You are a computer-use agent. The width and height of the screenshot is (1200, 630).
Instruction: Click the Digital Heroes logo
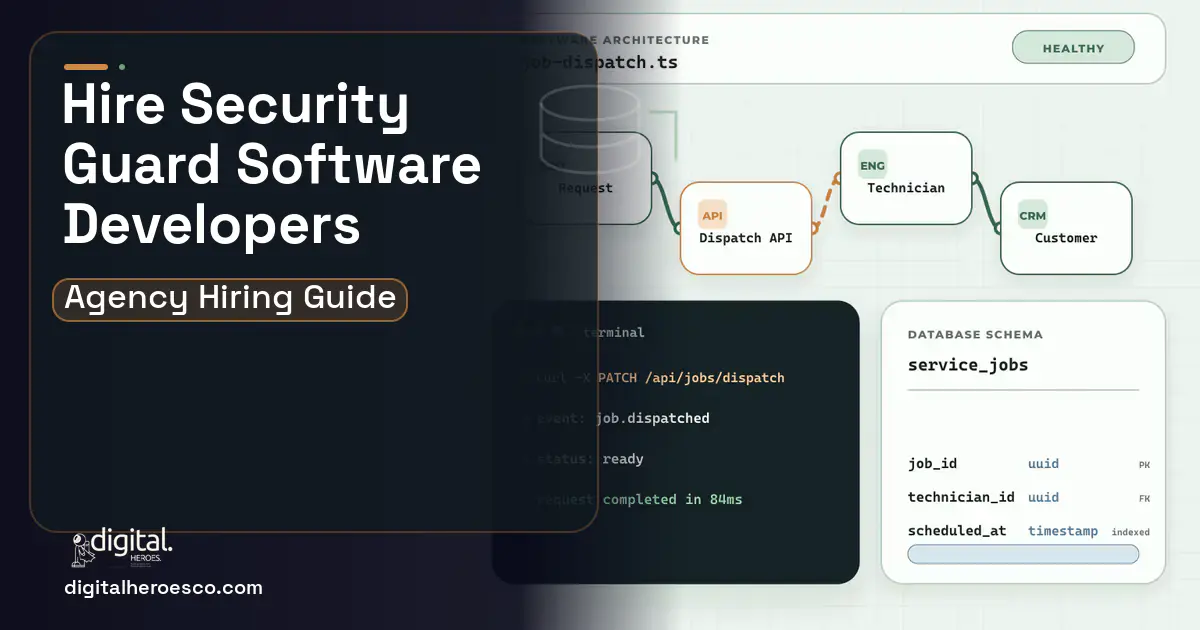click(122, 547)
